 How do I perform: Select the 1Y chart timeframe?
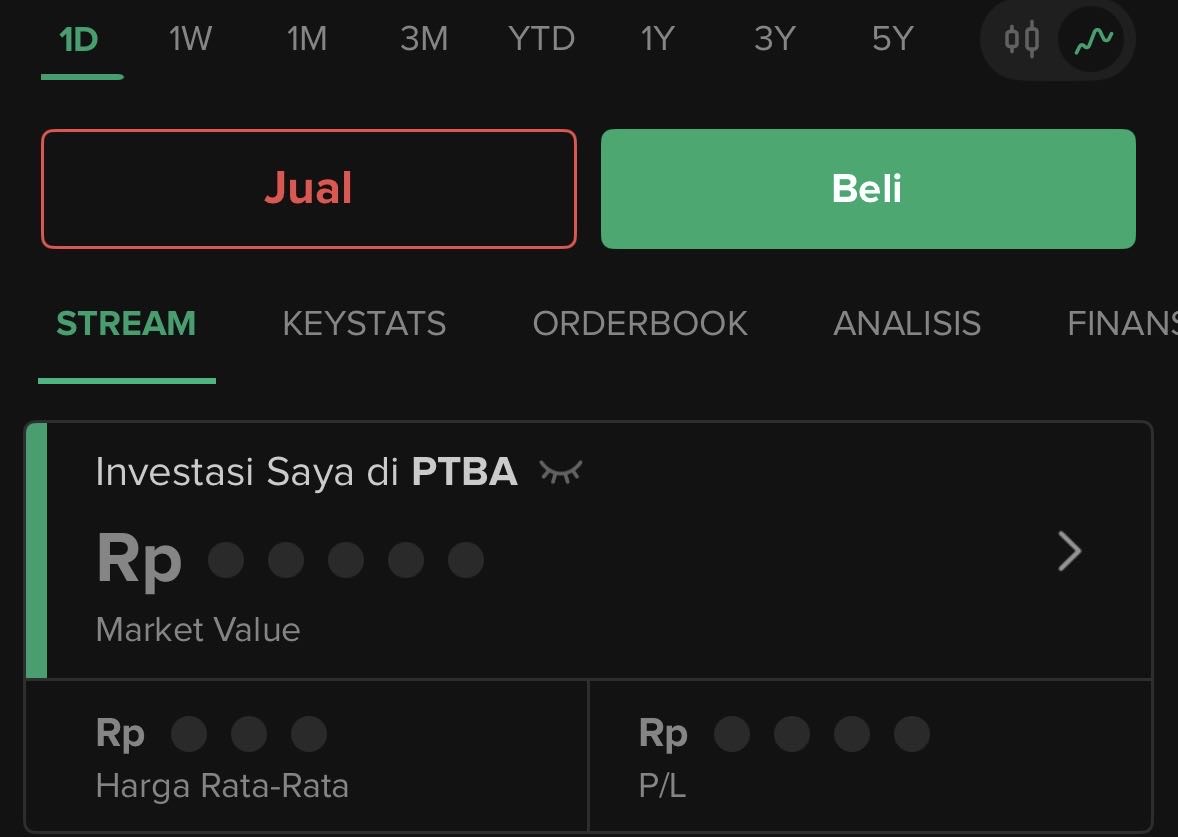[658, 40]
